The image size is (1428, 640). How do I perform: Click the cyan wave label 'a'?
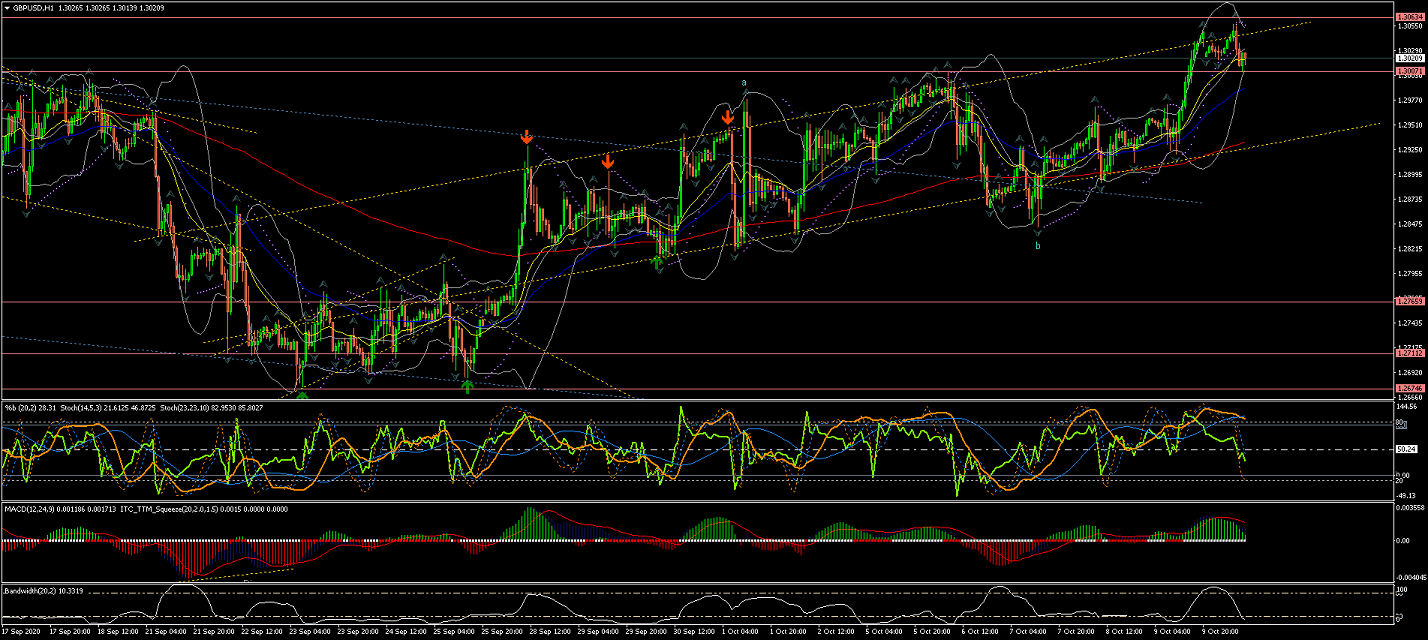pyautogui.click(x=744, y=83)
